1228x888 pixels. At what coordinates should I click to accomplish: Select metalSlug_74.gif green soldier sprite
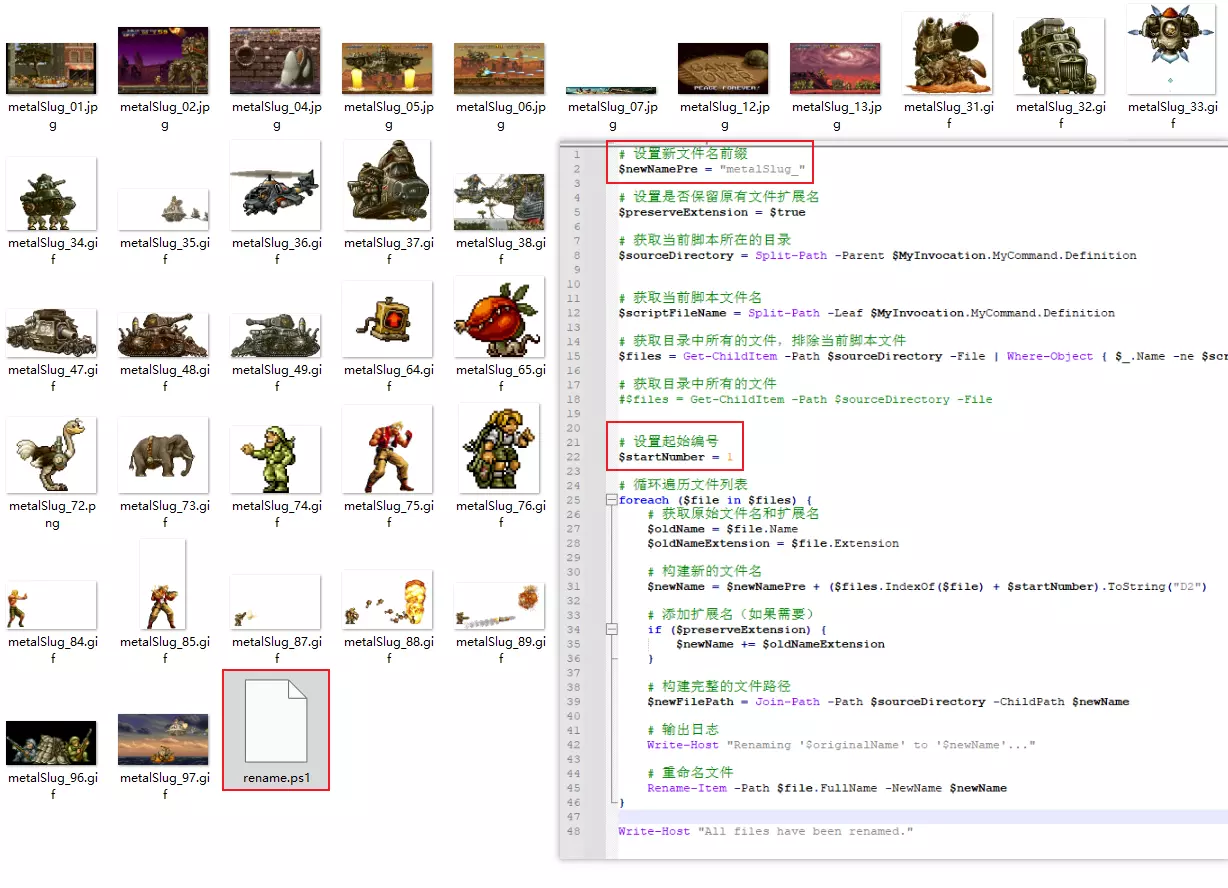coord(275,459)
